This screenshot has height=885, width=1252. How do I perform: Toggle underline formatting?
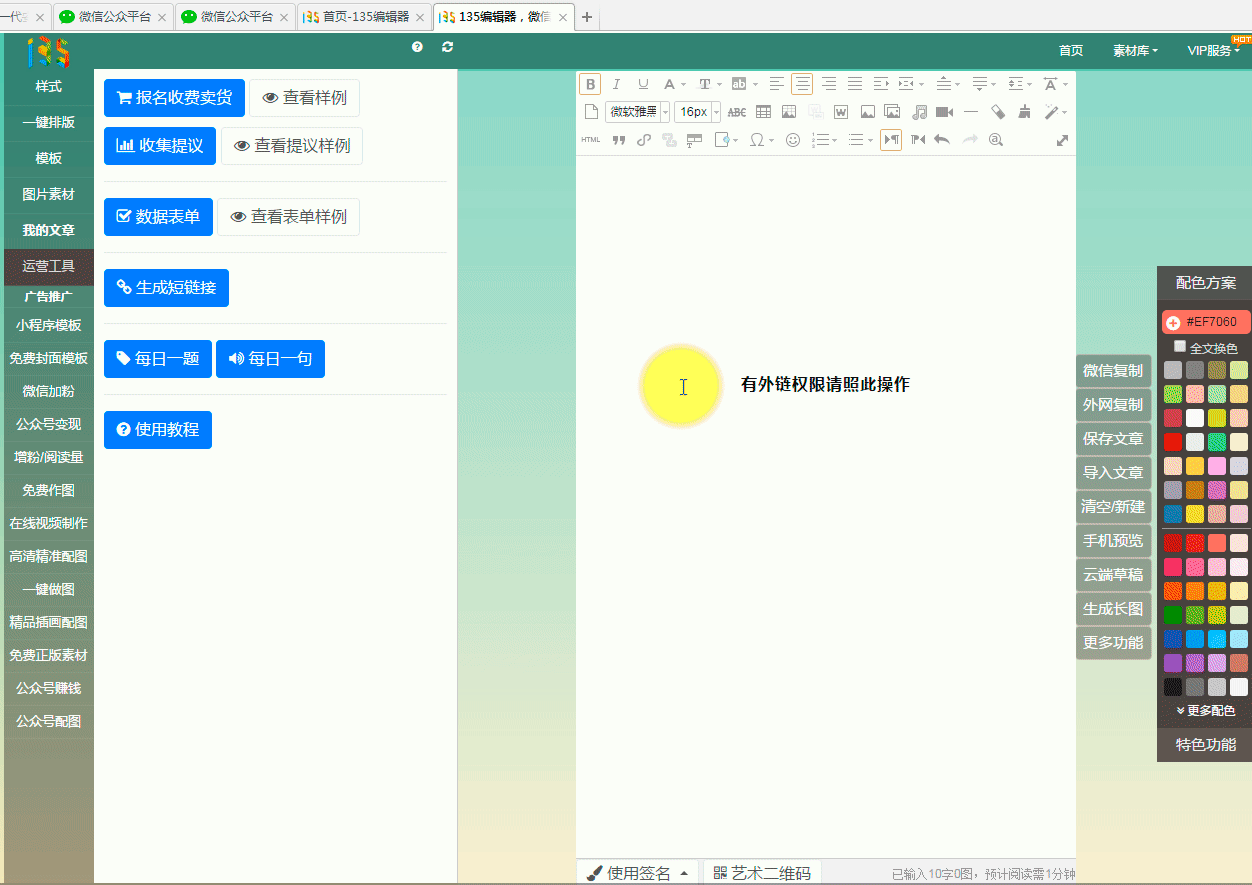(642, 84)
